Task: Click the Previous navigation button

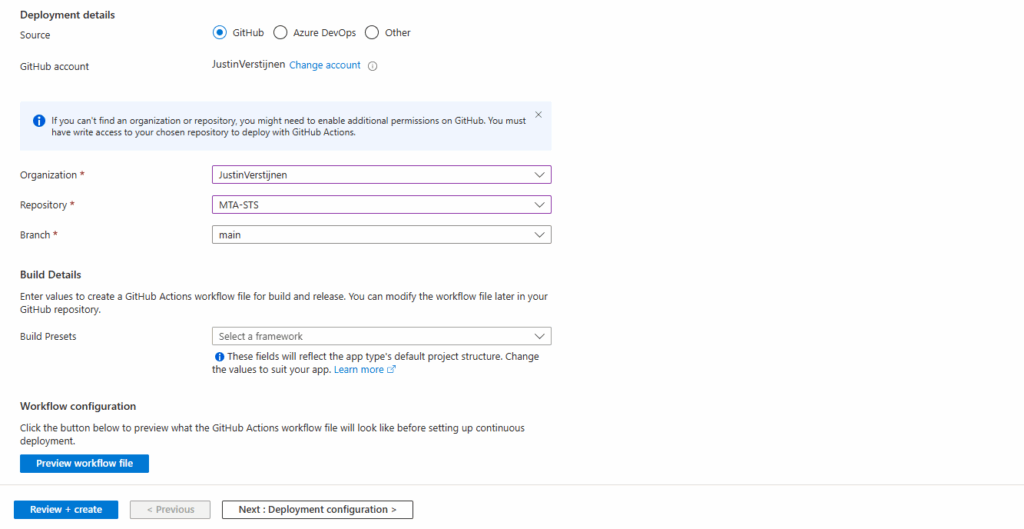Action: point(170,509)
